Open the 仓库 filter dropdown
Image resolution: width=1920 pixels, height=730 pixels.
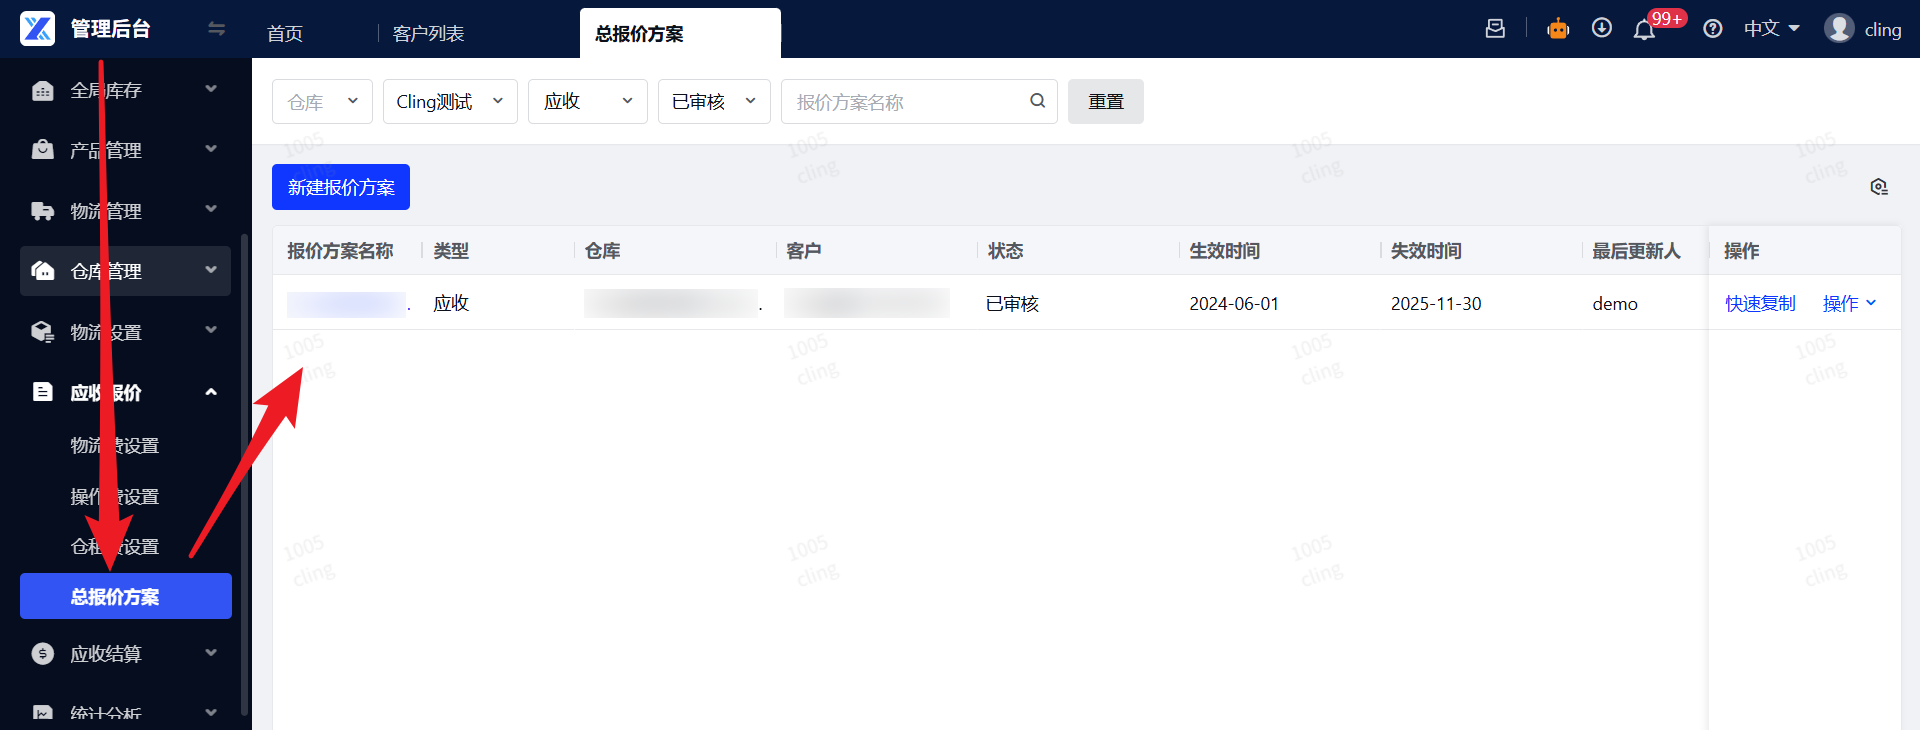pos(322,101)
